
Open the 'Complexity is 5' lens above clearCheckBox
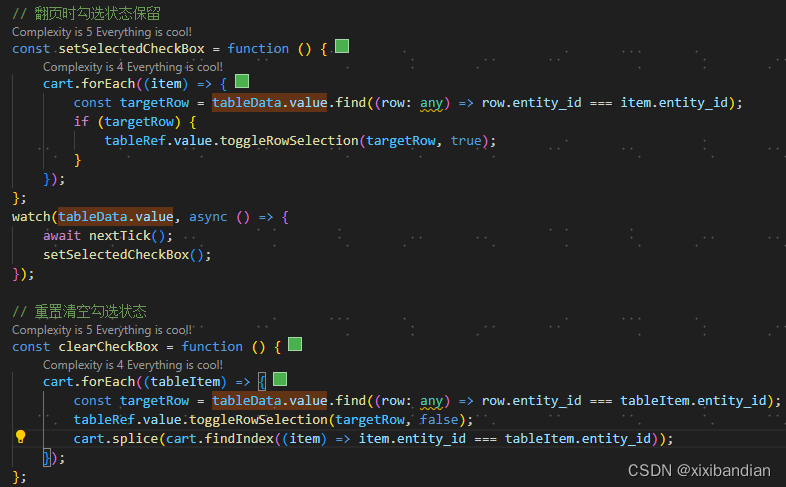102,330
